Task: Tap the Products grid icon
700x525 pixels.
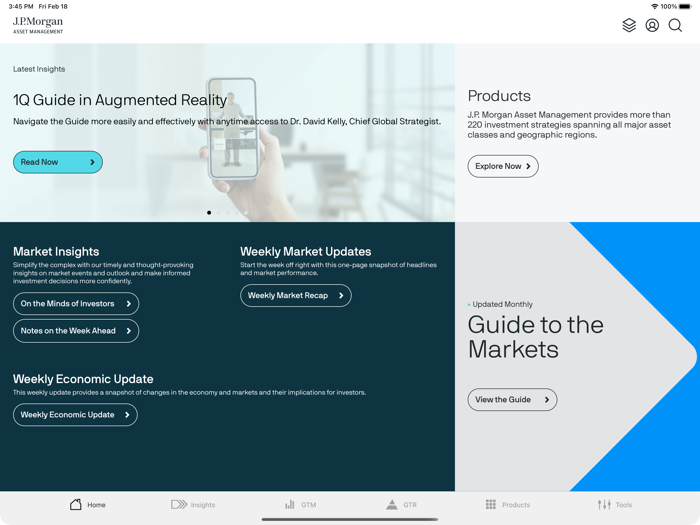Action: [491, 504]
